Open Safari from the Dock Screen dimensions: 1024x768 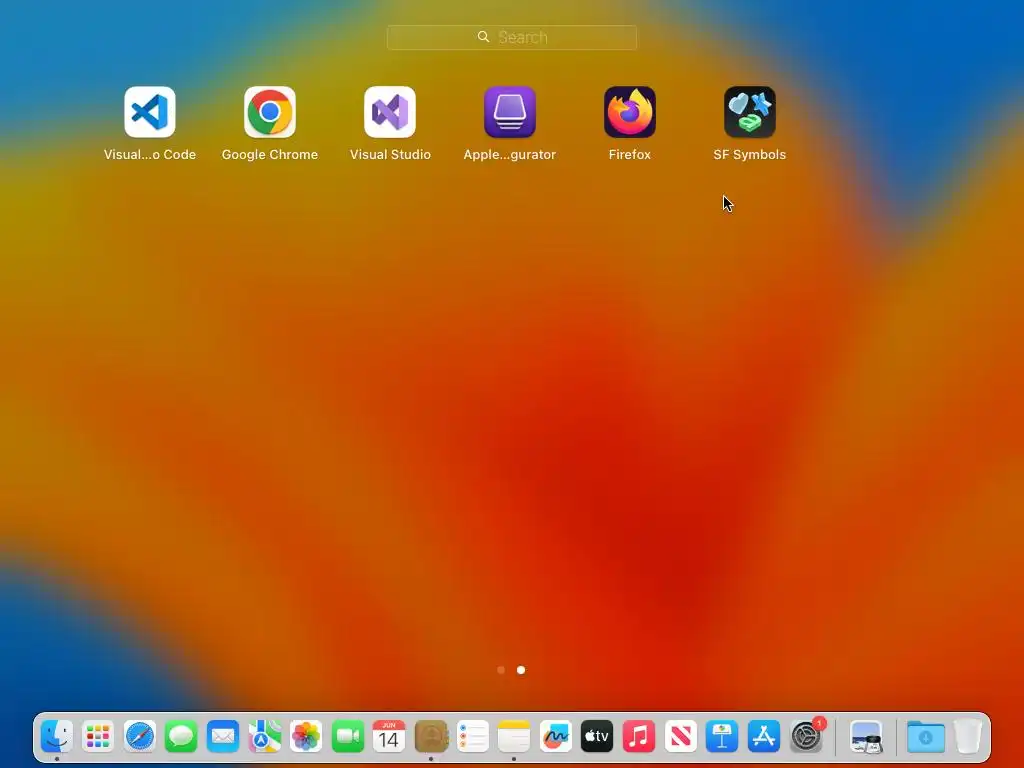click(140, 737)
